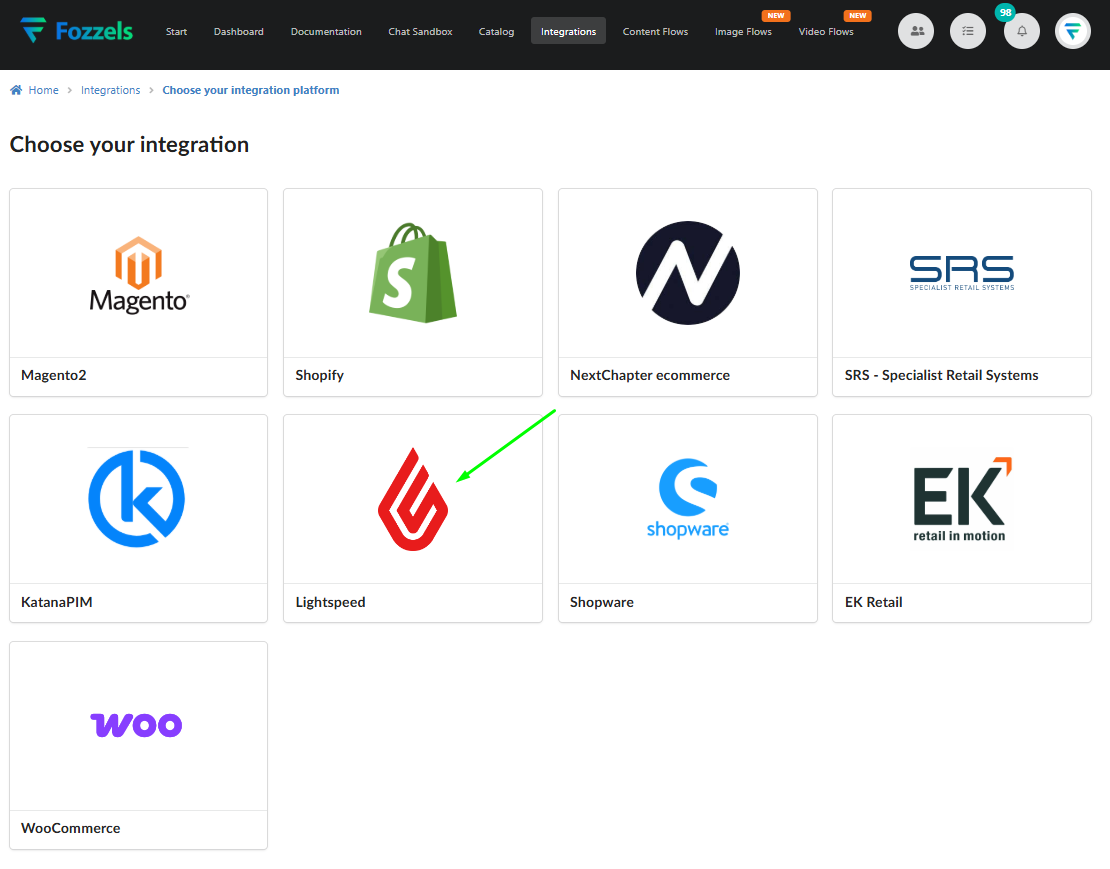The image size is (1110, 869).
Task: Click the WooCommerce card label
Action: pyautogui.click(x=71, y=828)
